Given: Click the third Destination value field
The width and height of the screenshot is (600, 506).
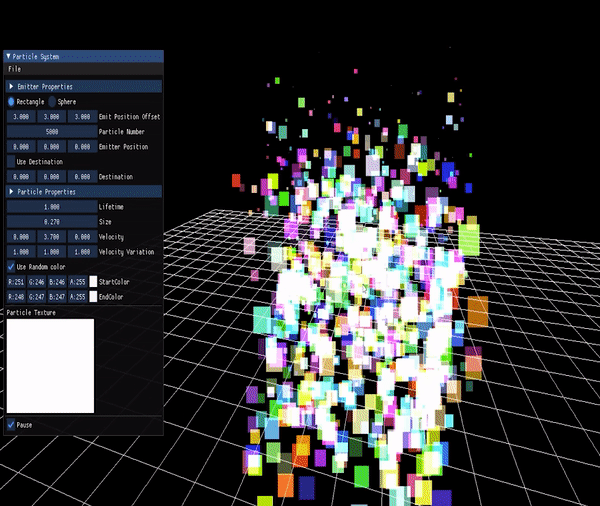Looking at the screenshot, I should (82, 177).
